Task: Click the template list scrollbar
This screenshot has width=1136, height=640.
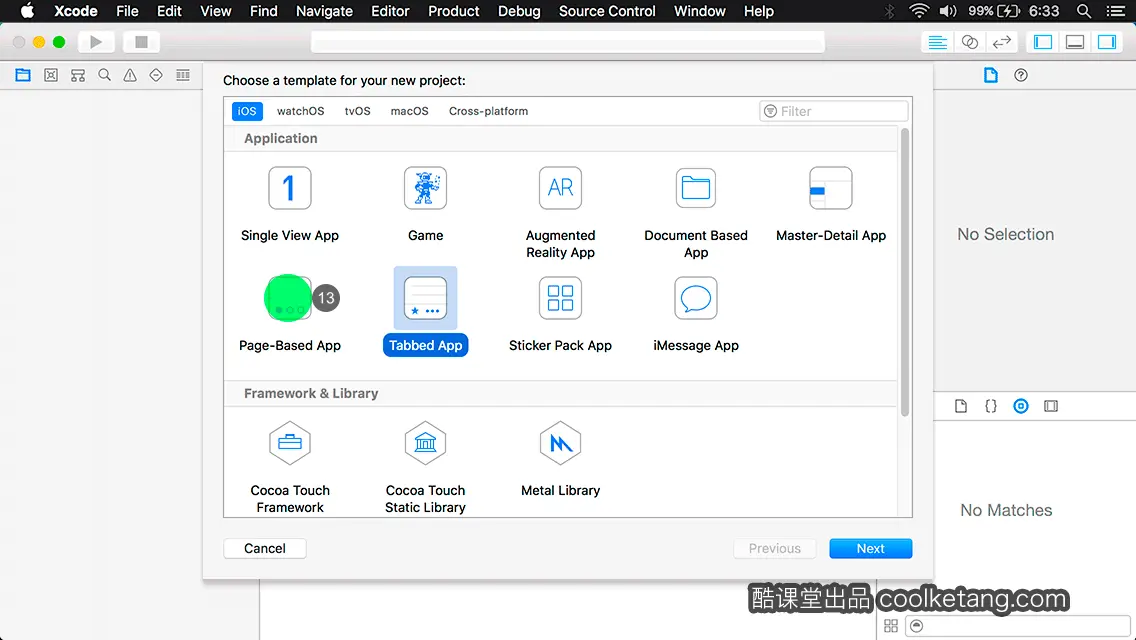Action: [904, 272]
